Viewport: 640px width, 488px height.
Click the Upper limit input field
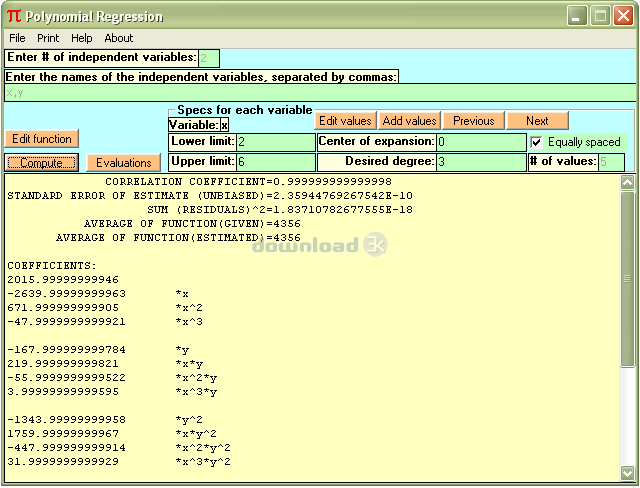(x=276, y=162)
